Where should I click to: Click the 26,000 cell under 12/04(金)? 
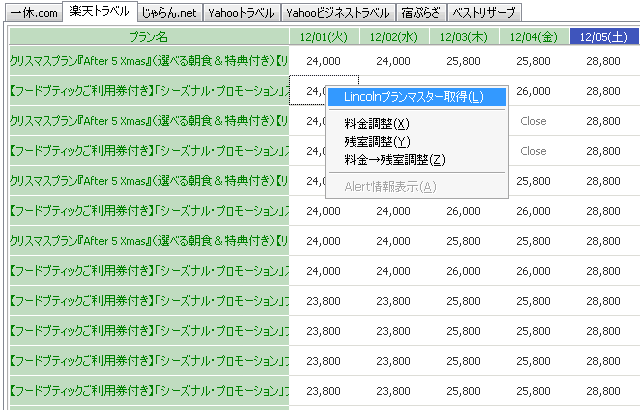click(x=533, y=91)
